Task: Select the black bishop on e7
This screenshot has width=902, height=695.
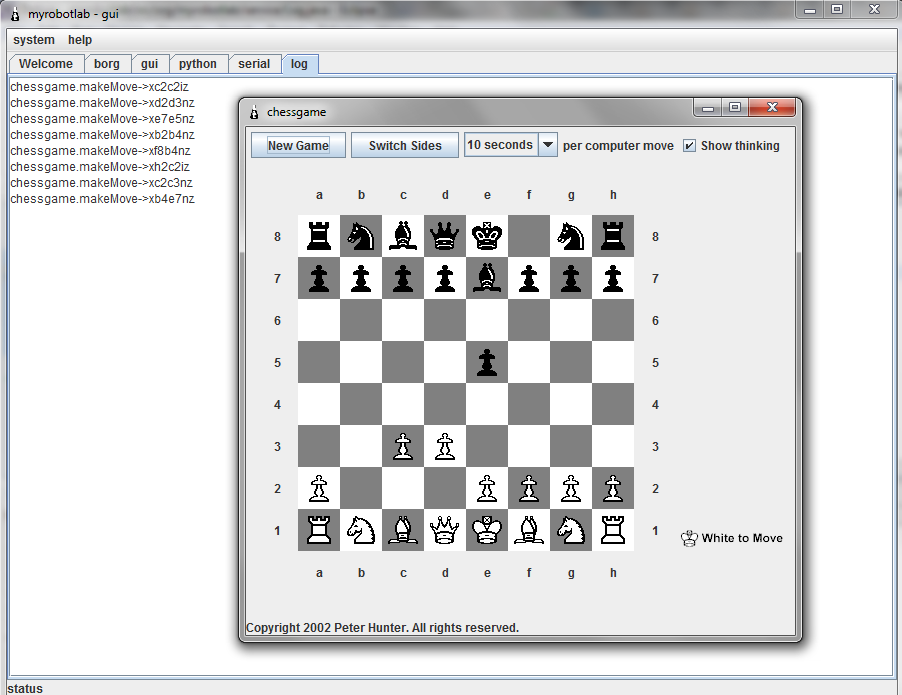Action: tap(487, 278)
